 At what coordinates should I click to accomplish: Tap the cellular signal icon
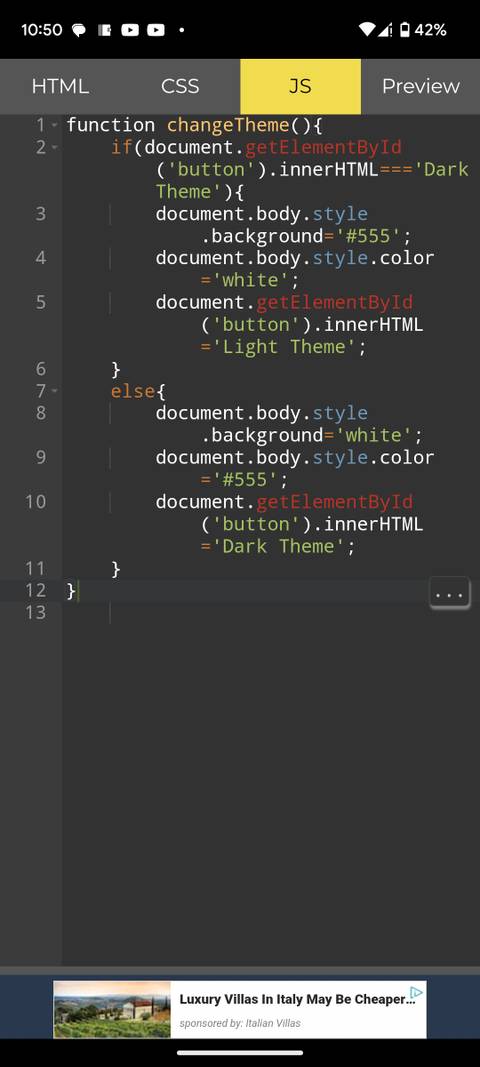(385, 30)
